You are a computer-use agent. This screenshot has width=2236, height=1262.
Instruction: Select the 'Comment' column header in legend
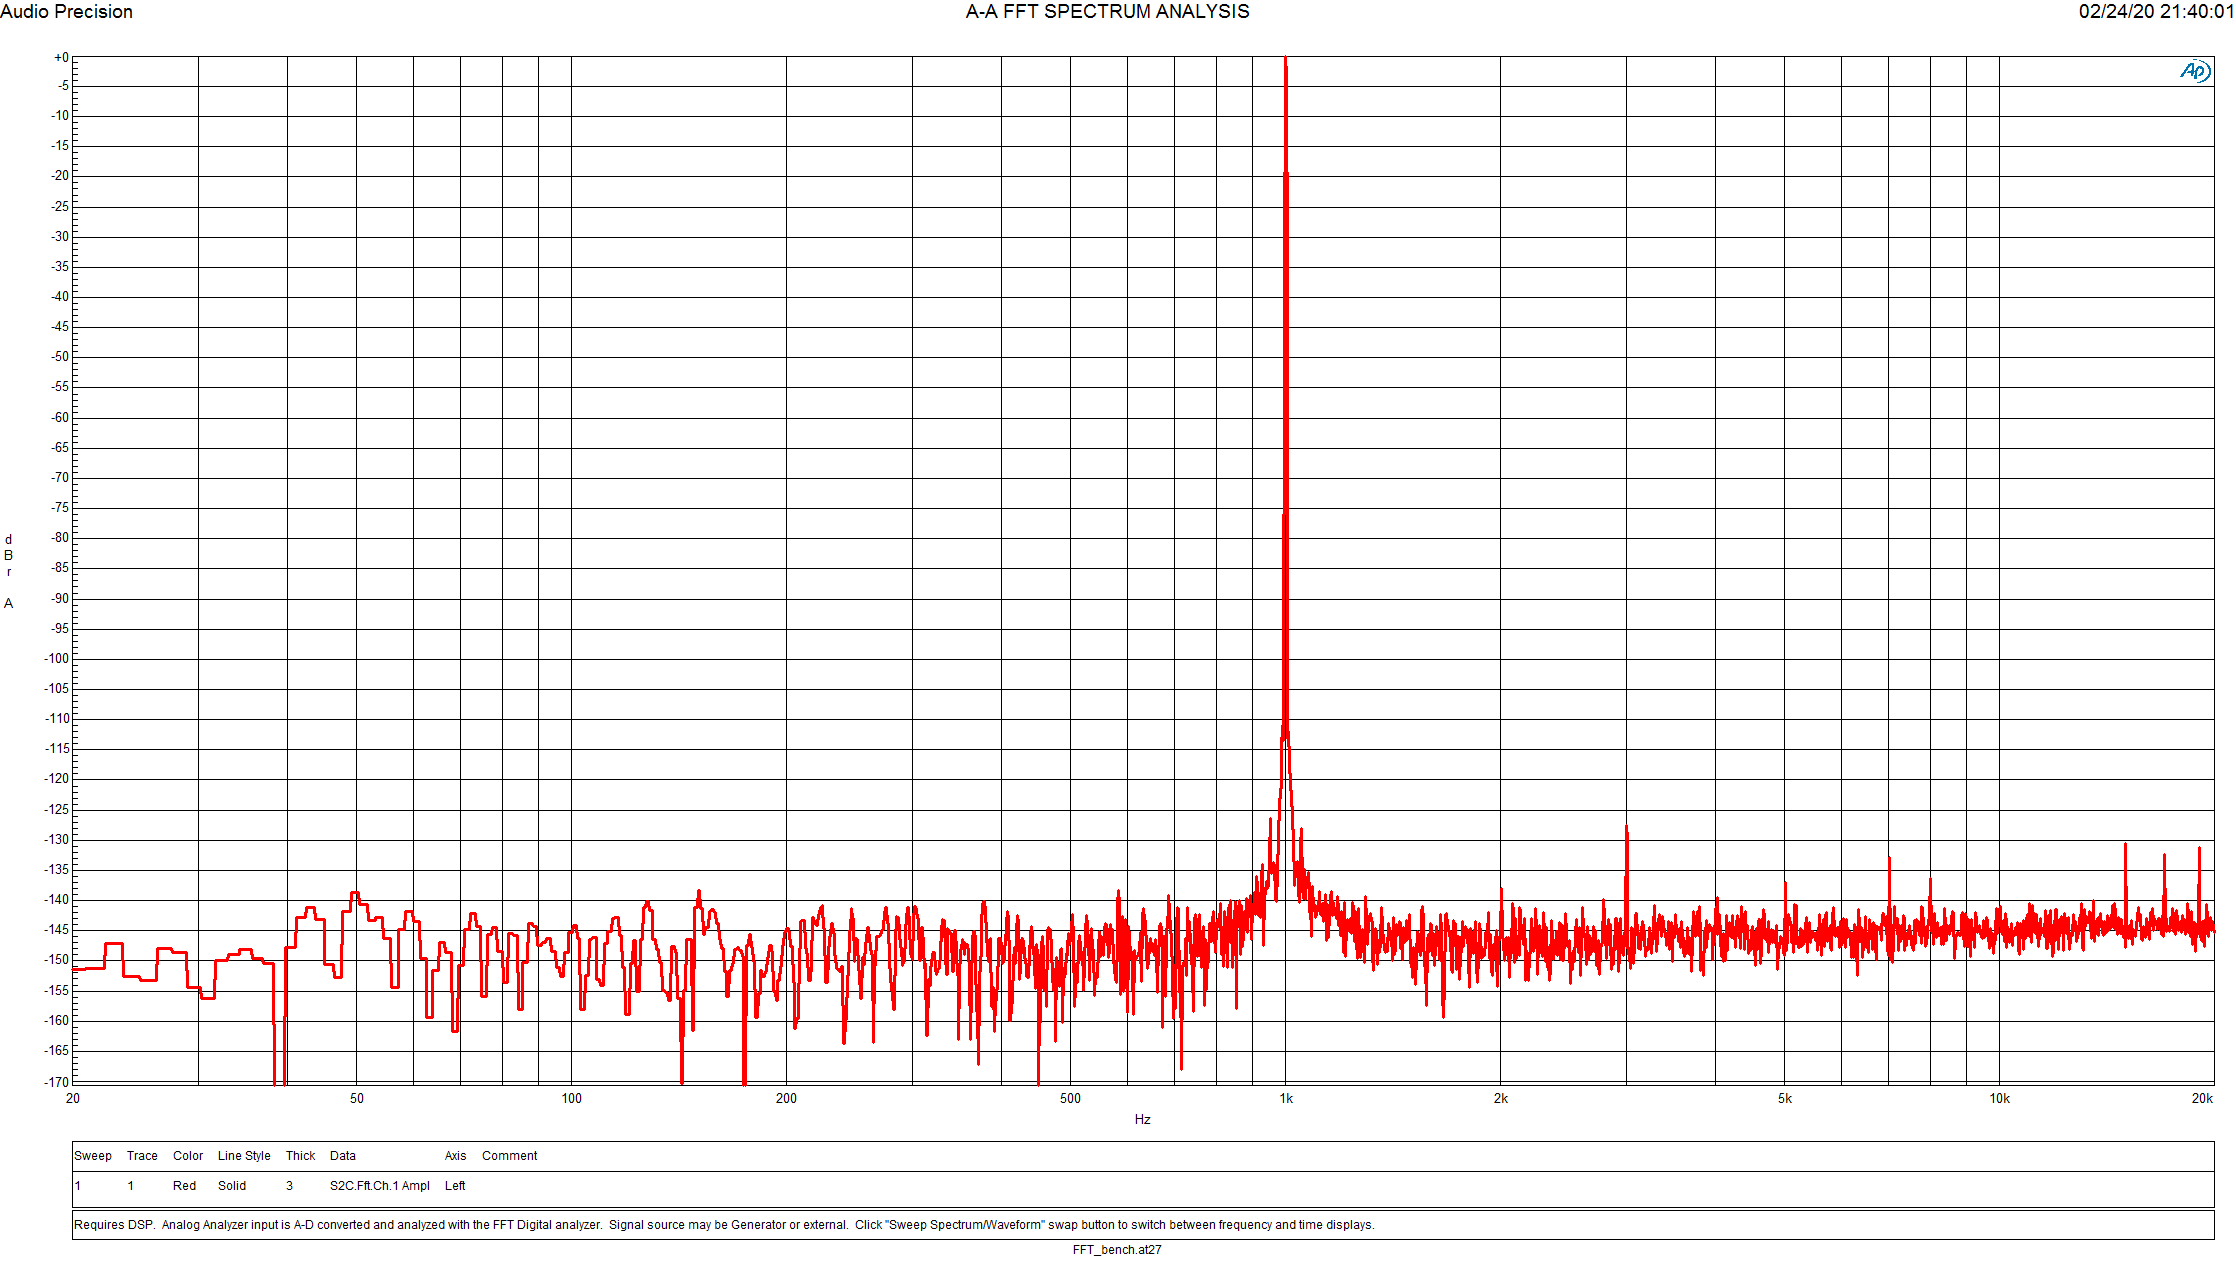509,1156
